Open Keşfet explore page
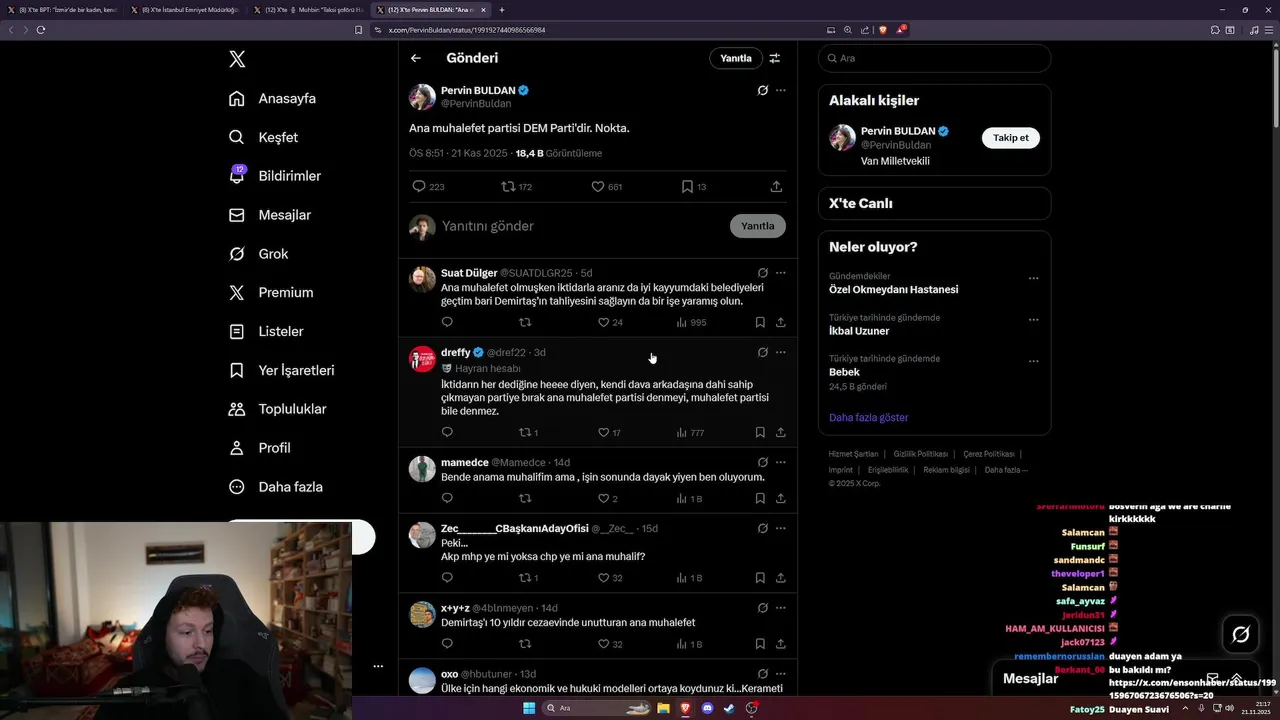The height and width of the screenshot is (720, 1280). (263, 137)
